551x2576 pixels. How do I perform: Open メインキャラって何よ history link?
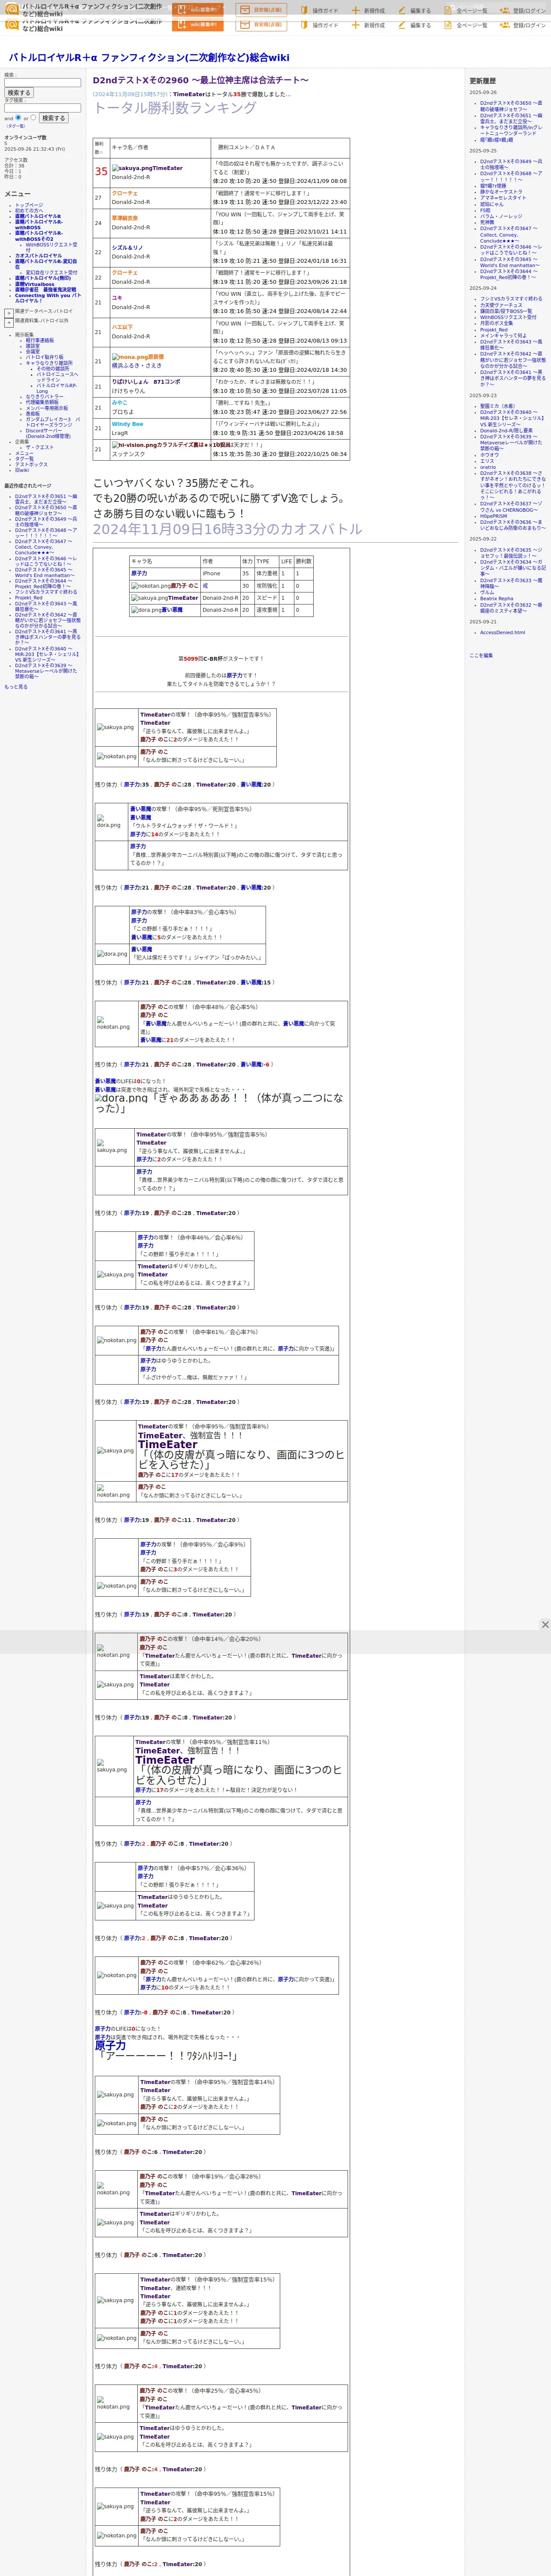click(503, 335)
